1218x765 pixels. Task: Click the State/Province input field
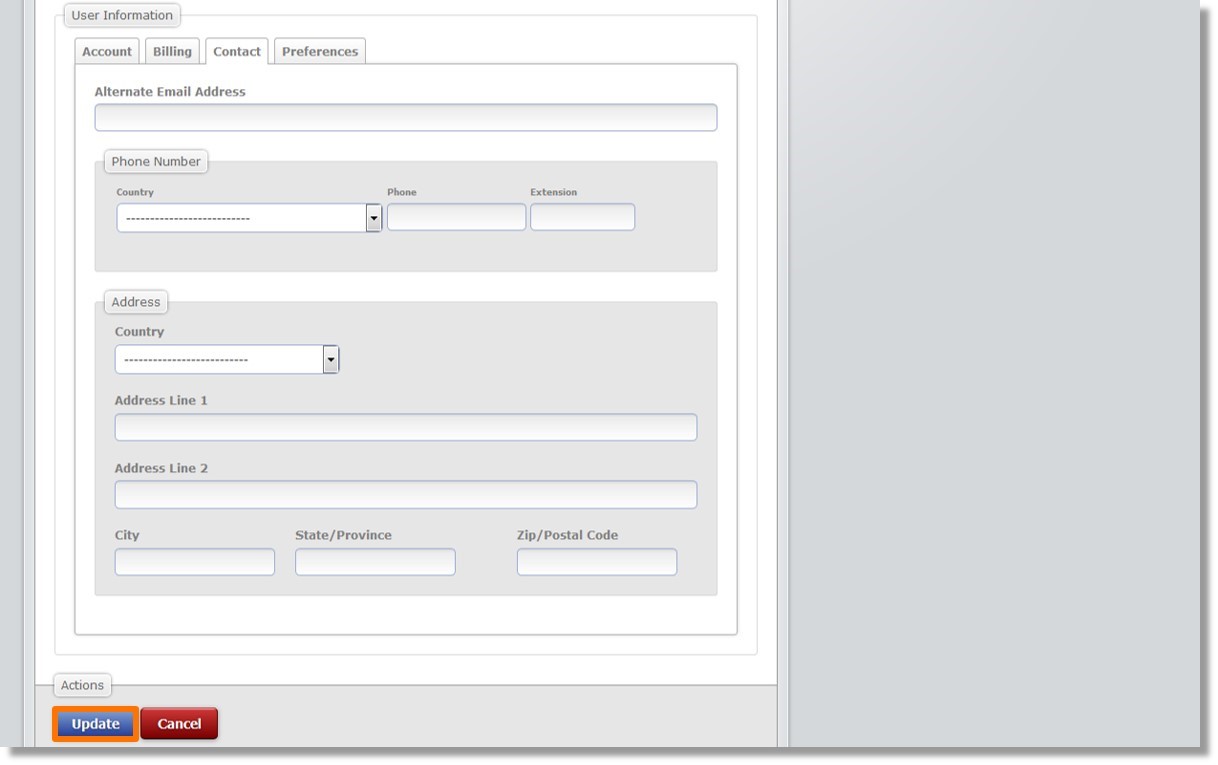[x=375, y=562]
